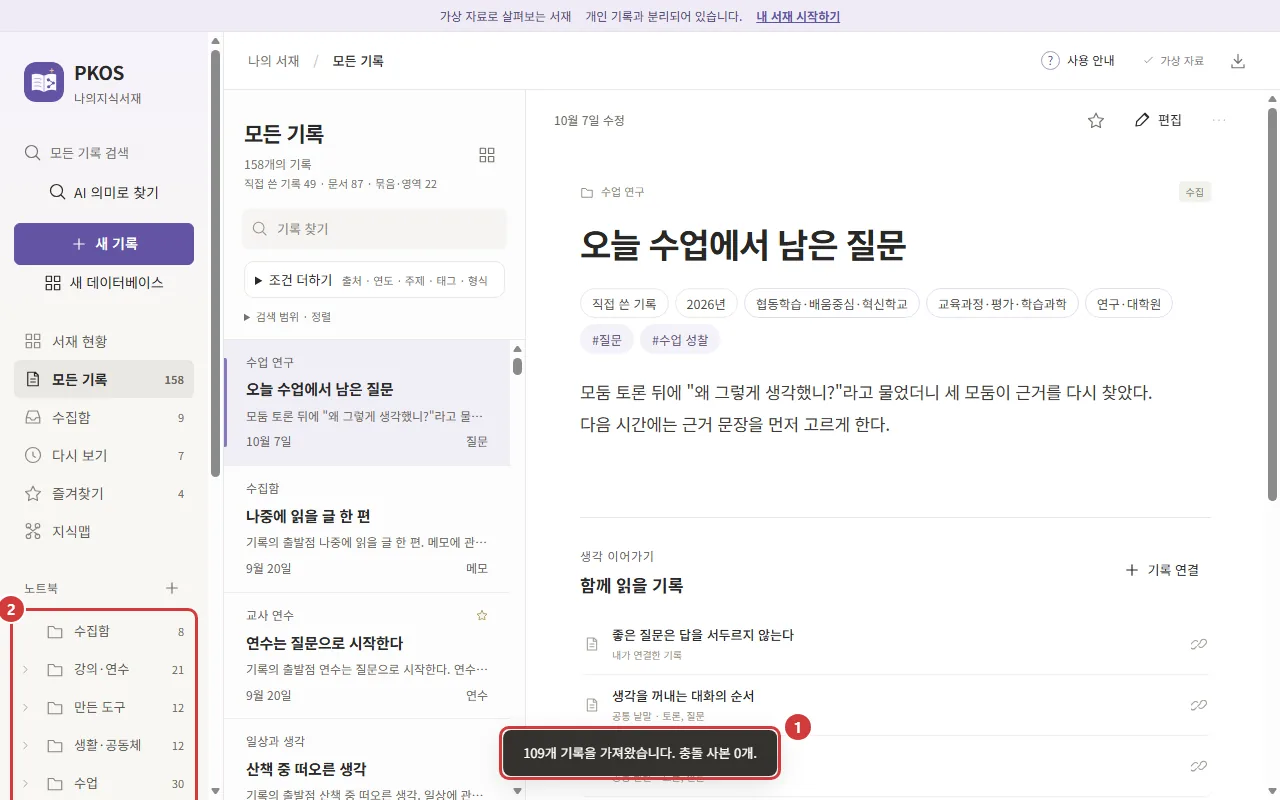The image size is (1280, 800).
Task: Select the #수업 성찰 tag chip
Action: 680,340
